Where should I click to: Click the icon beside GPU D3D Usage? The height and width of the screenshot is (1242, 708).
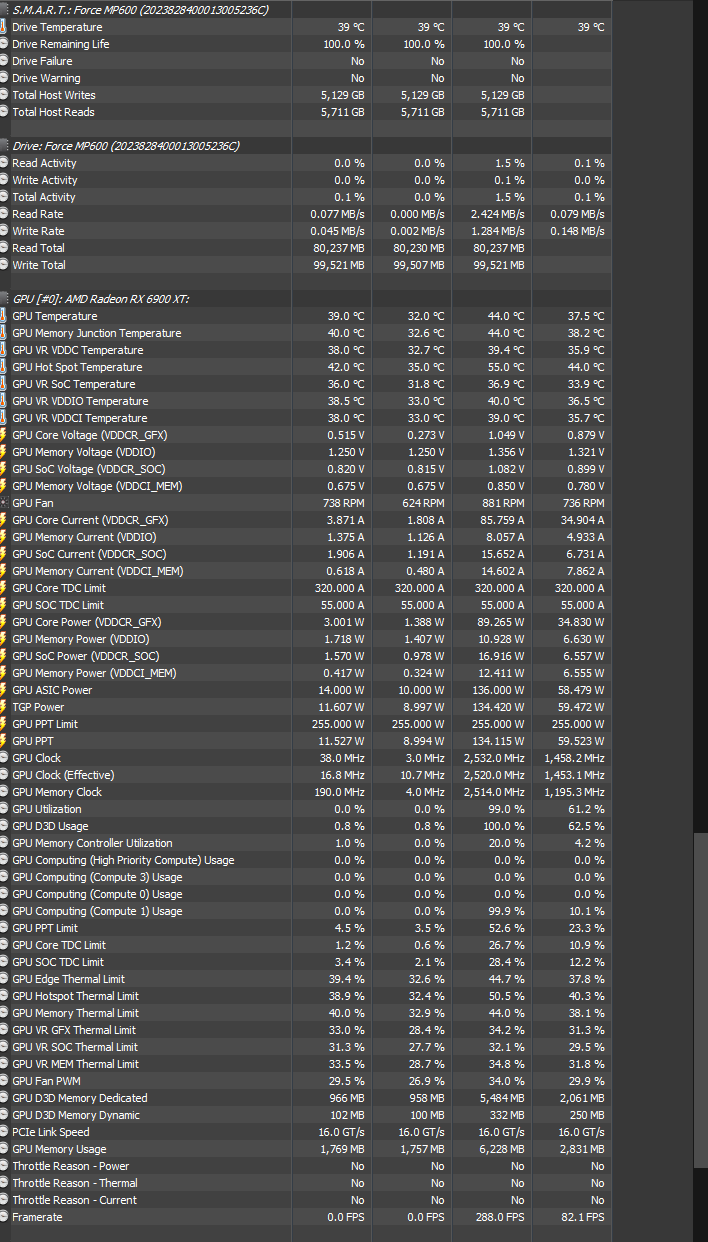(x=4, y=826)
